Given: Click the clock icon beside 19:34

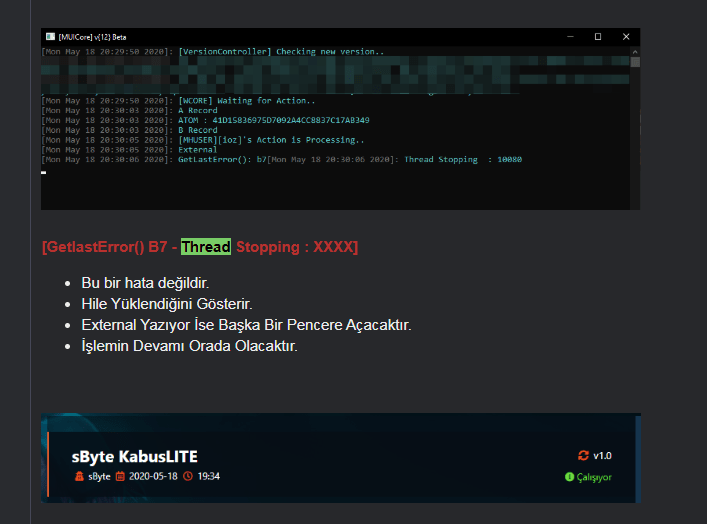Looking at the screenshot, I should (x=188, y=476).
